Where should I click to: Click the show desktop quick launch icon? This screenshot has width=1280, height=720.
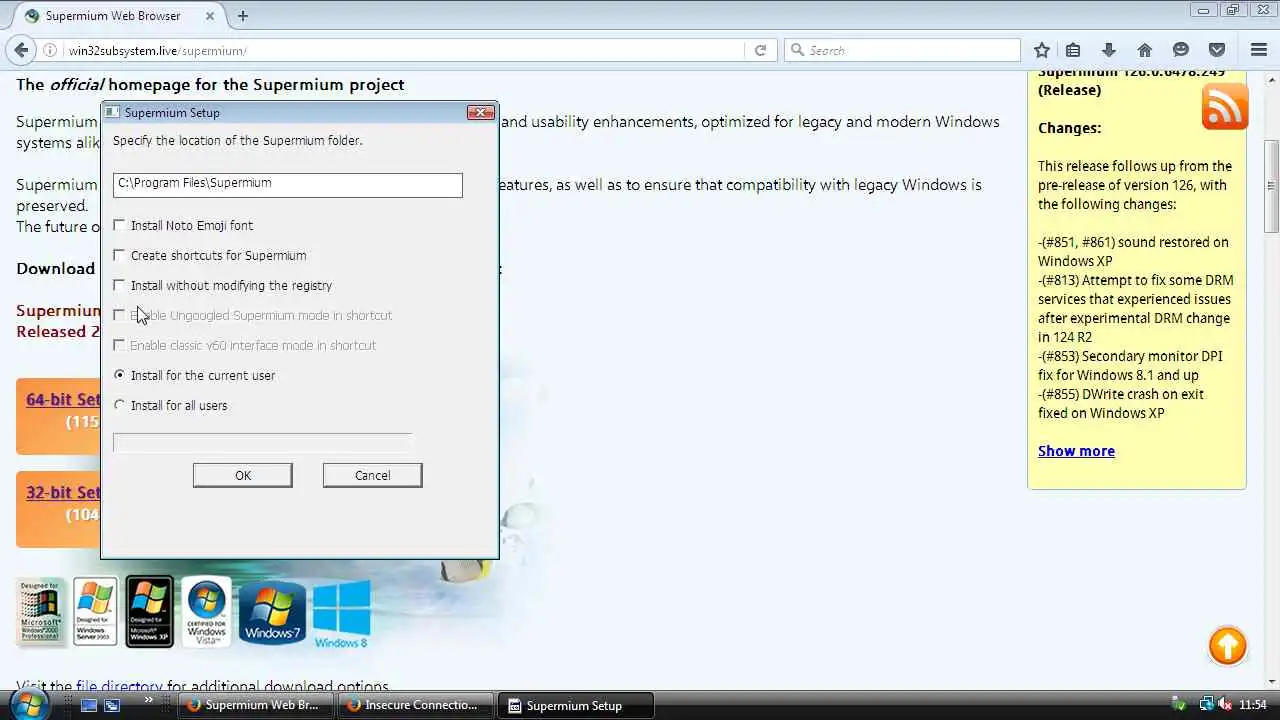(x=89, y=705)
